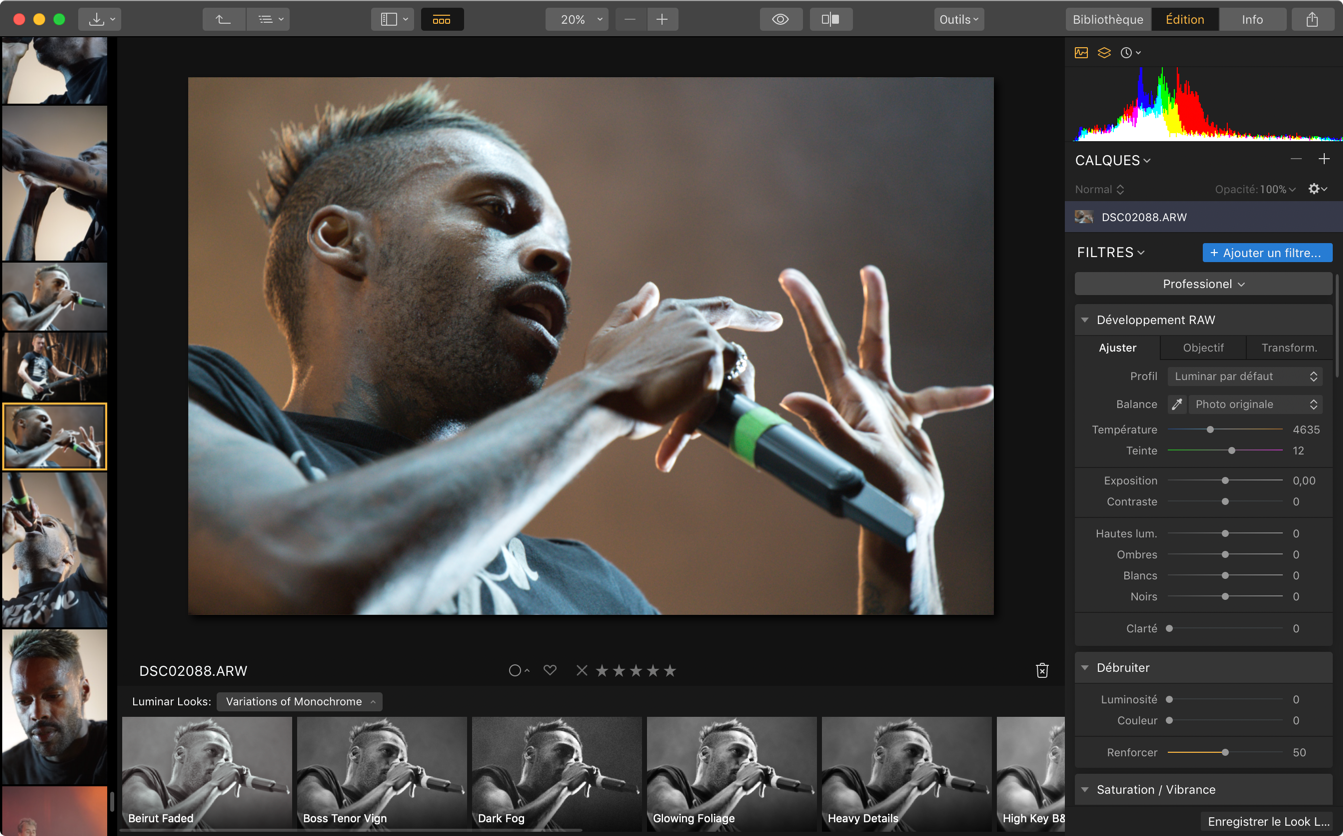Expand the Saturation / Vibrance filter
1343x836 pixels.
(1085, 790)
